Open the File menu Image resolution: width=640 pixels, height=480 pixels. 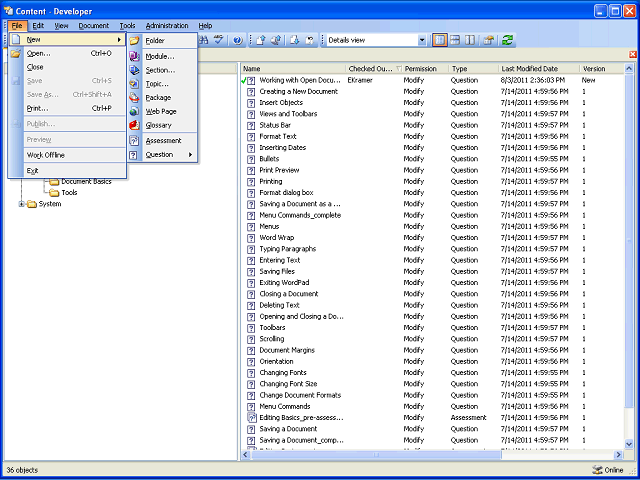tap(17, 25)
